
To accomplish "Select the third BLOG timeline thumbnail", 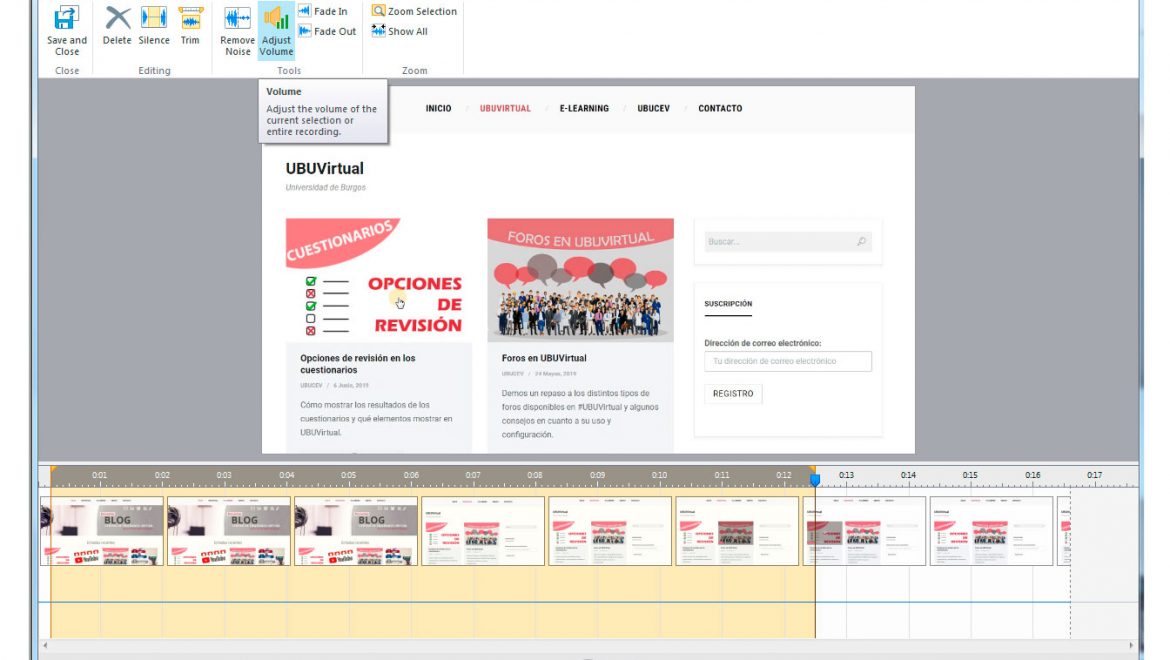I will tap(356, 531).
